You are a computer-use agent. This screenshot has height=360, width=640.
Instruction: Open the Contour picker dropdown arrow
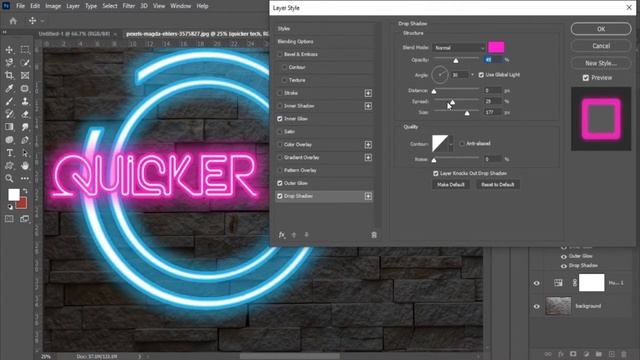click(x=451, y=144)
